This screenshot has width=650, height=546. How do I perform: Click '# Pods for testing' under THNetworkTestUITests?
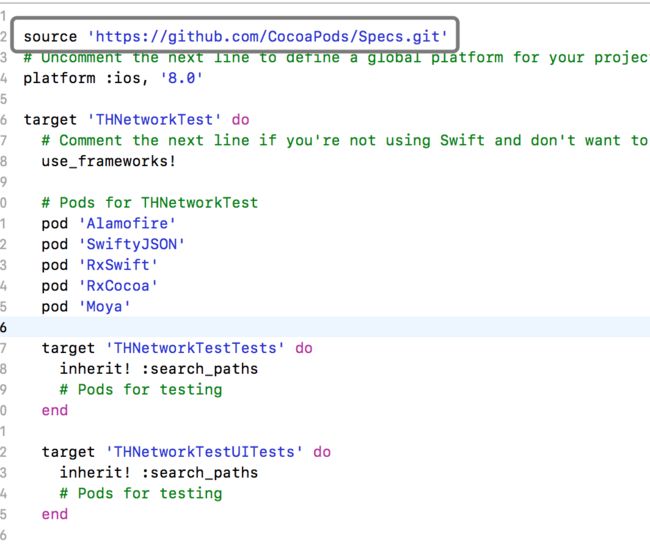[x=141, y=493]
